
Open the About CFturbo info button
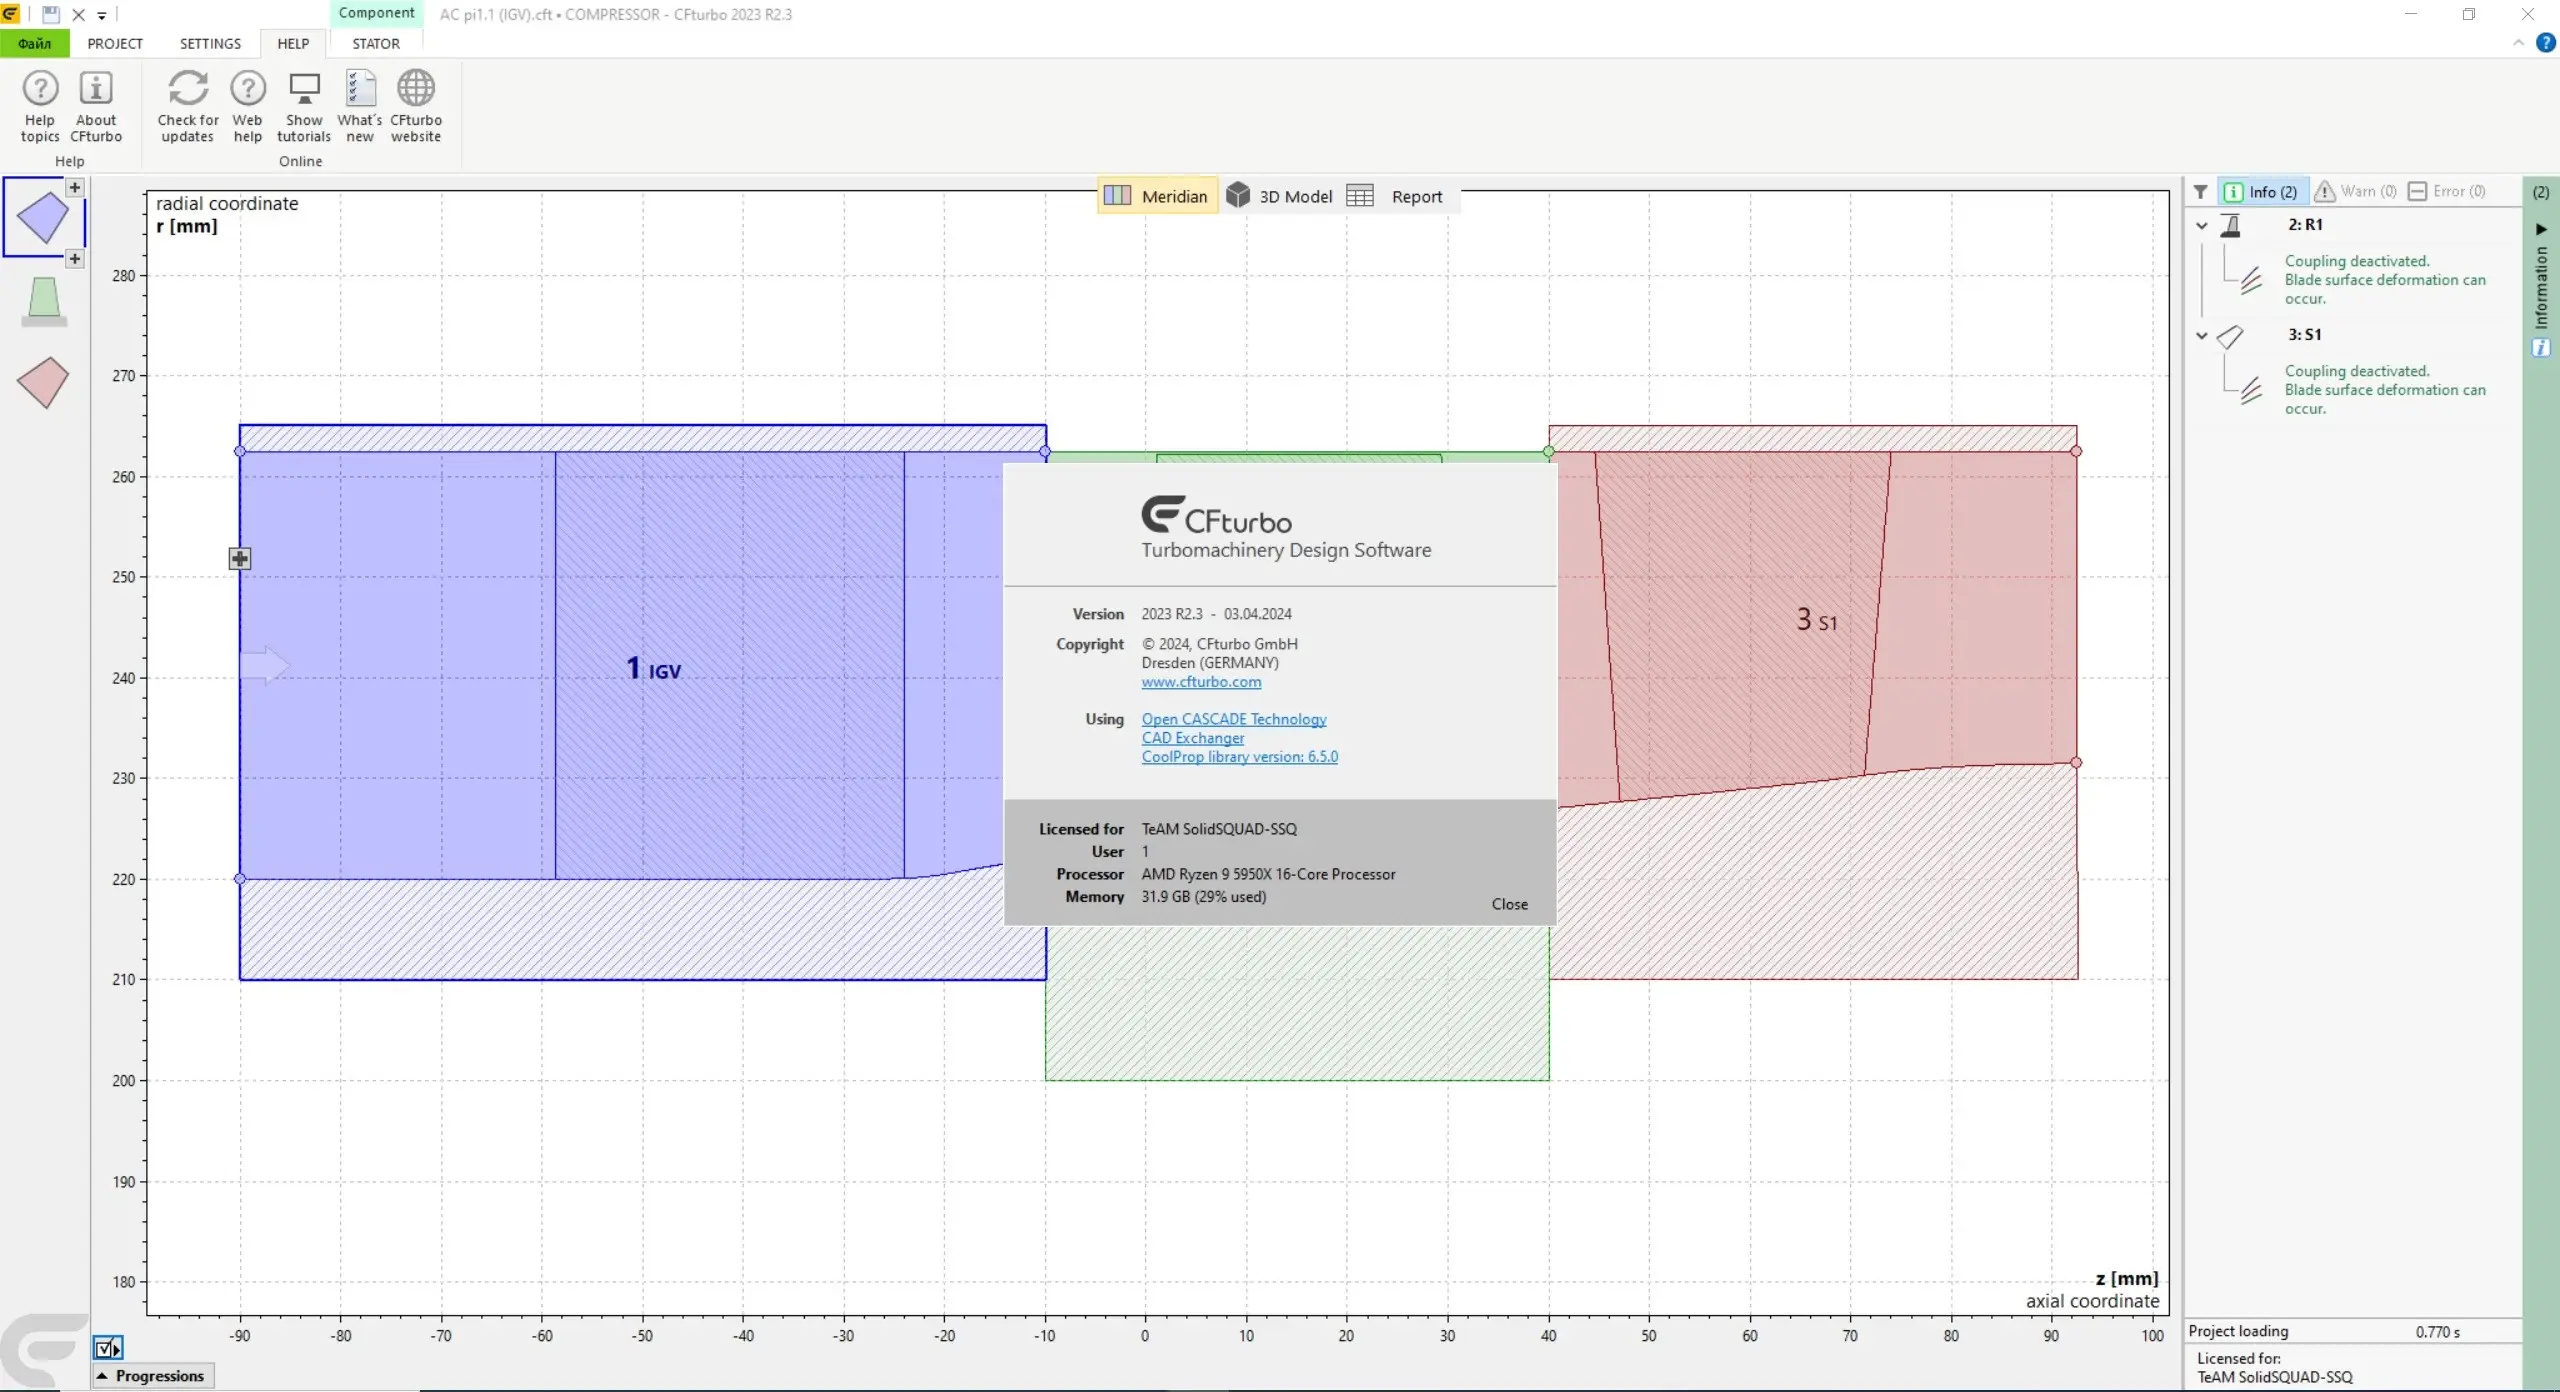(96, 107)
